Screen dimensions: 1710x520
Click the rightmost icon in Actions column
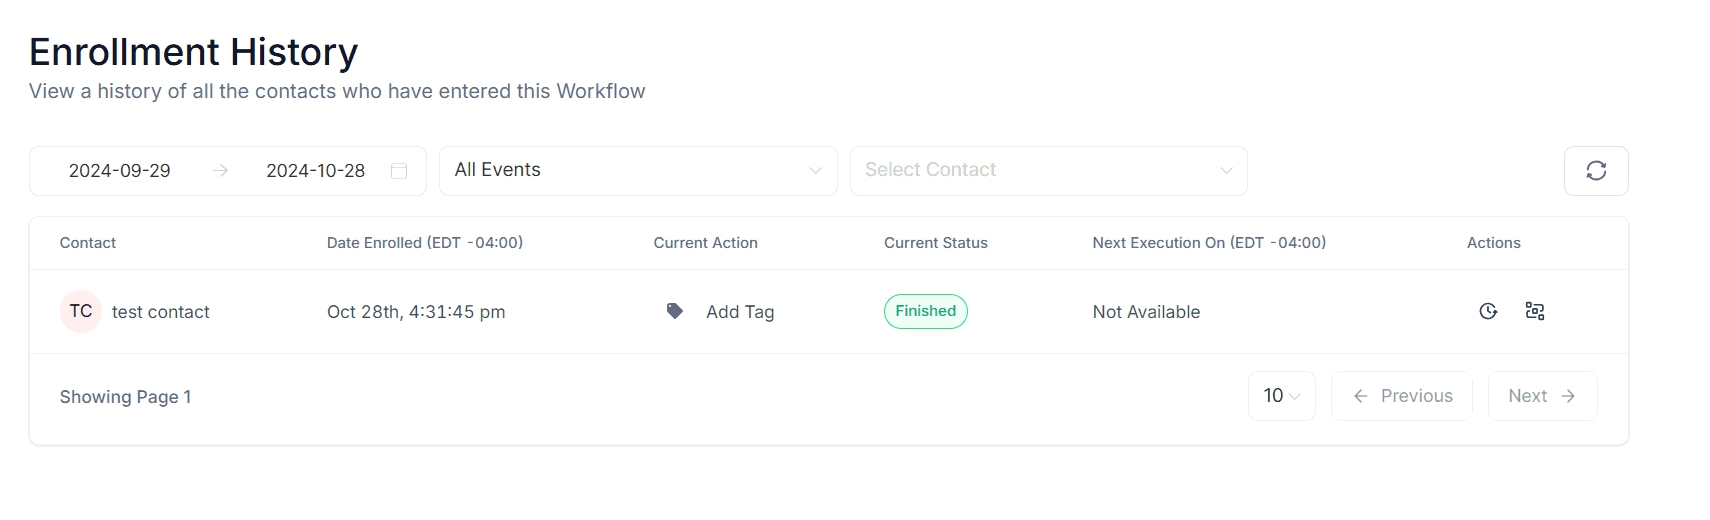click(x=1535, y=311)
